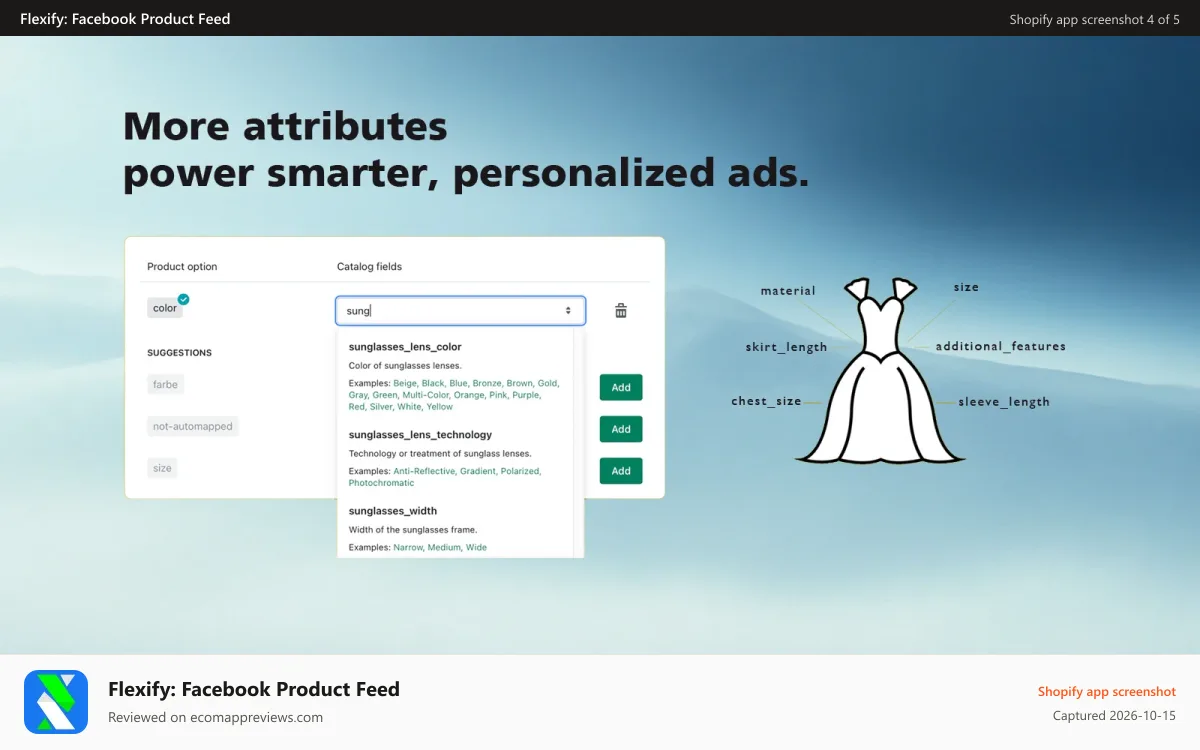The width and height of the screenshot is (1200, 750).
Task: Click the size label beside the dress
Action: click(966, 287)
